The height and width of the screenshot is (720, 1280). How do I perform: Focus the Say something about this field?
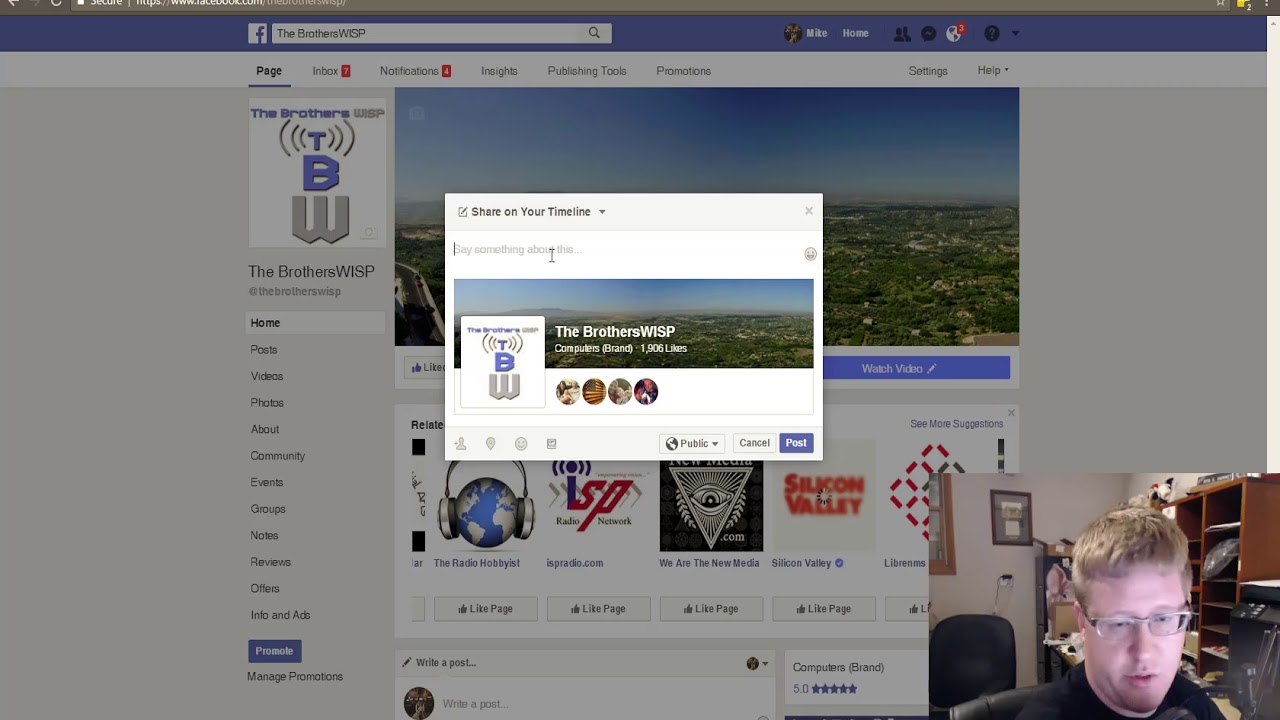point(627,250)
